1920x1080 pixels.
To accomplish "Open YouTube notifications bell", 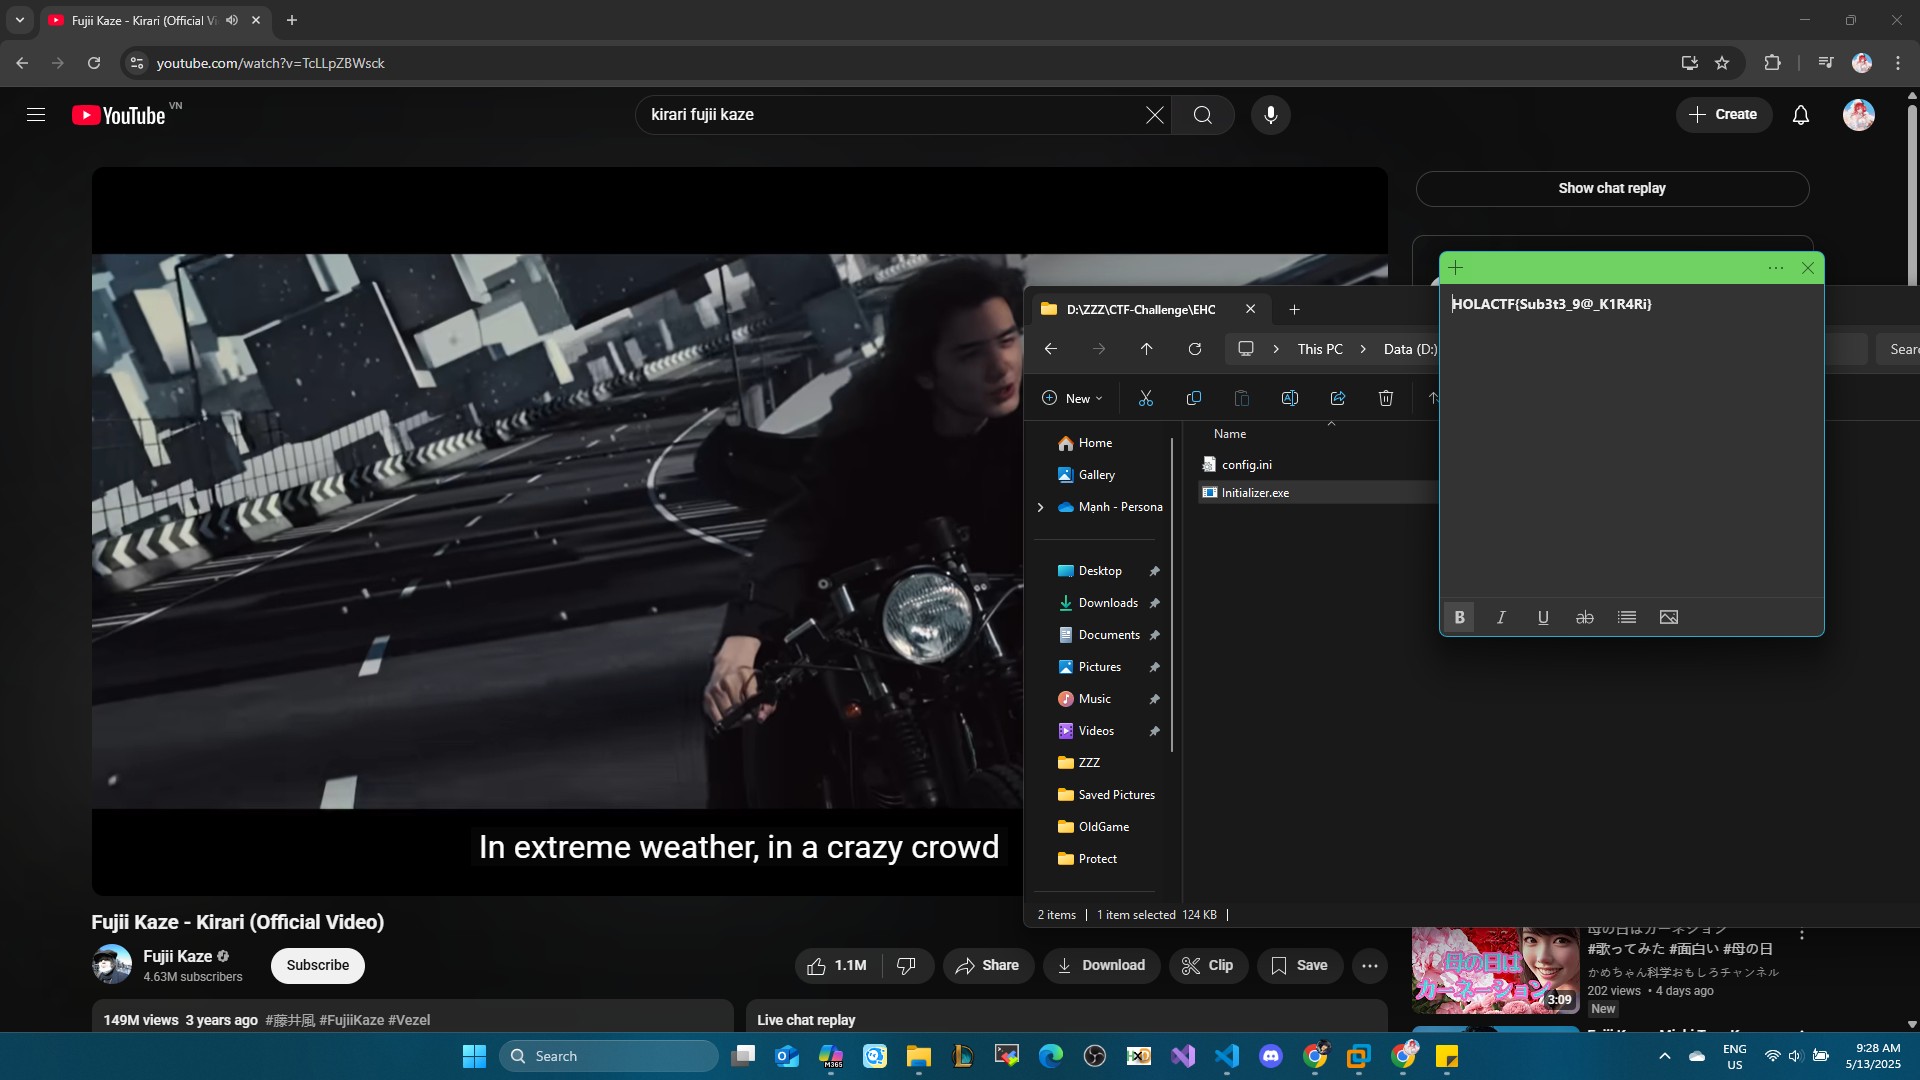I will click(1800, 115).
